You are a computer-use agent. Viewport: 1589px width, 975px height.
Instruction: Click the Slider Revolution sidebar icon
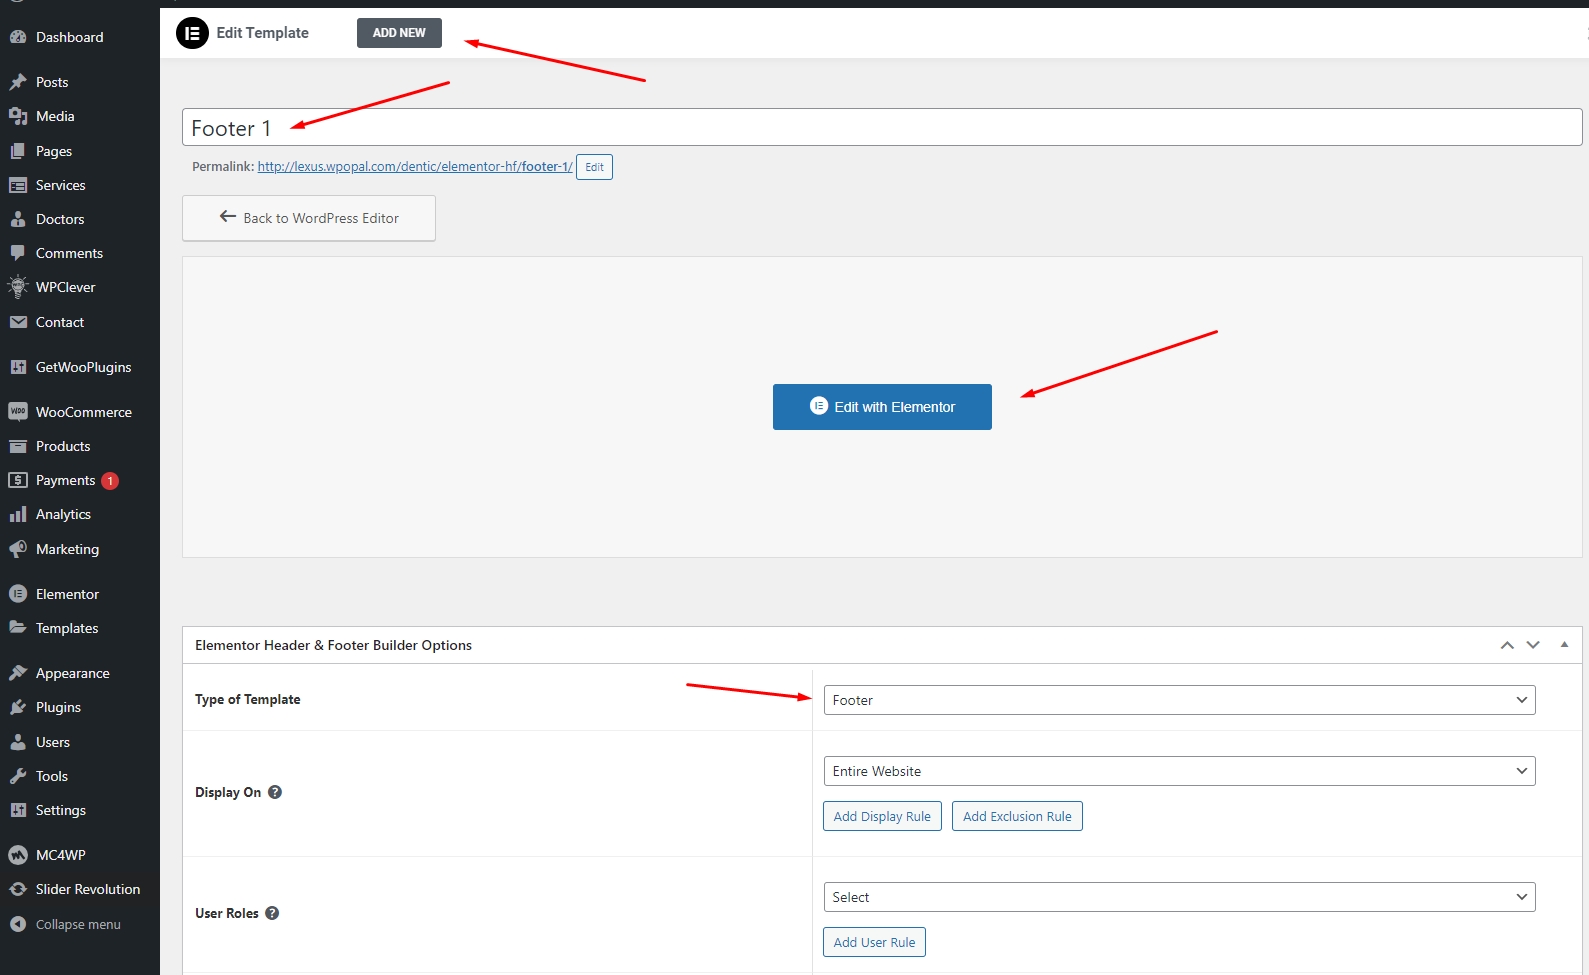pyautogui.click(x=18, y=889)
